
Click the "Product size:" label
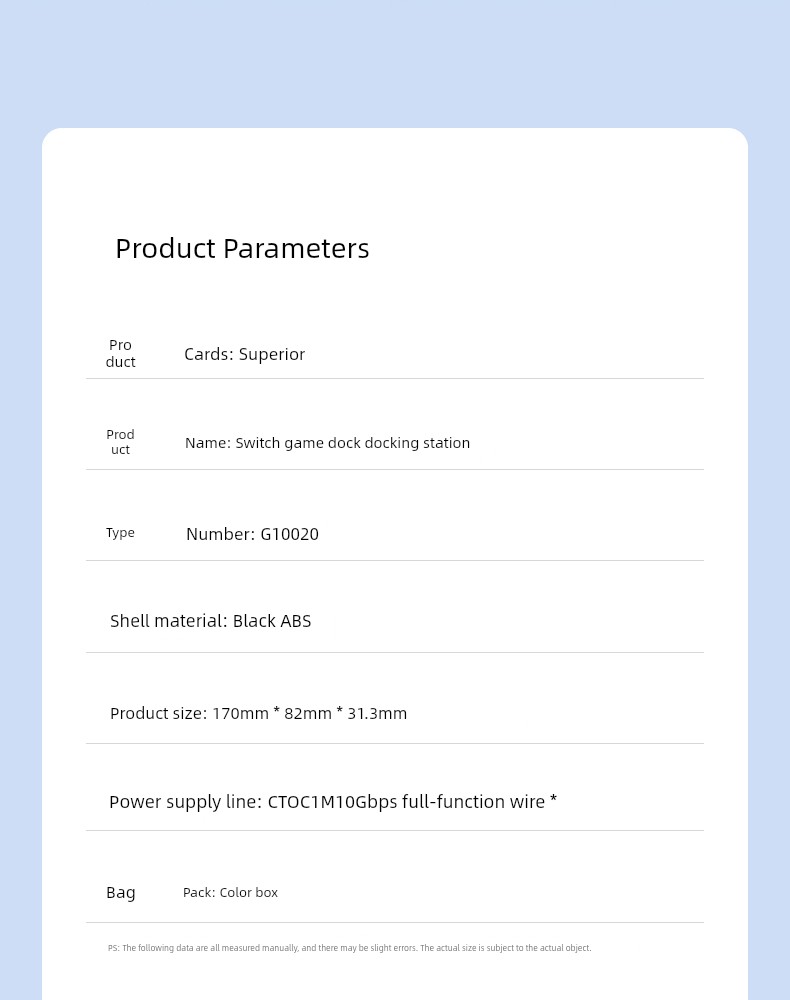(158, 714)
